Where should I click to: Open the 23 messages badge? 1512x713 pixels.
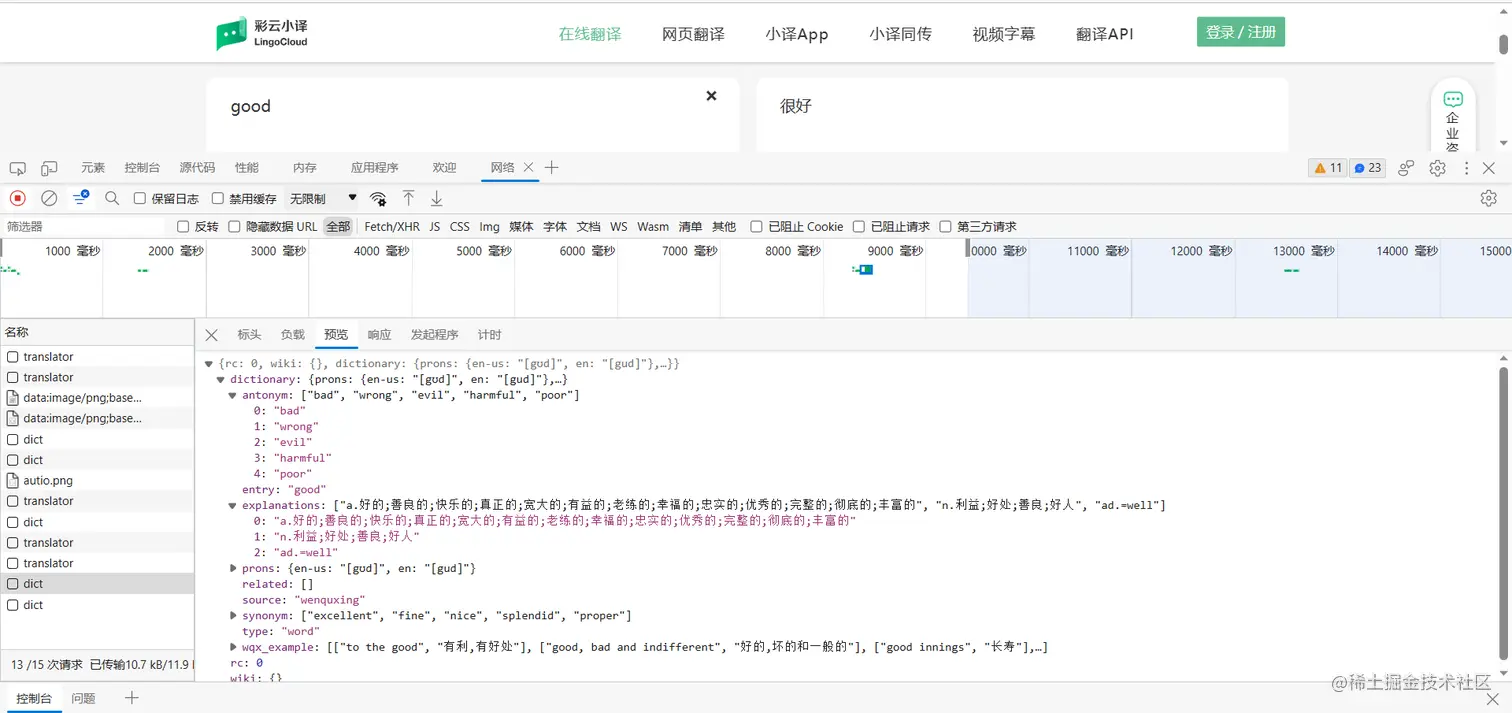point(1367,168)
